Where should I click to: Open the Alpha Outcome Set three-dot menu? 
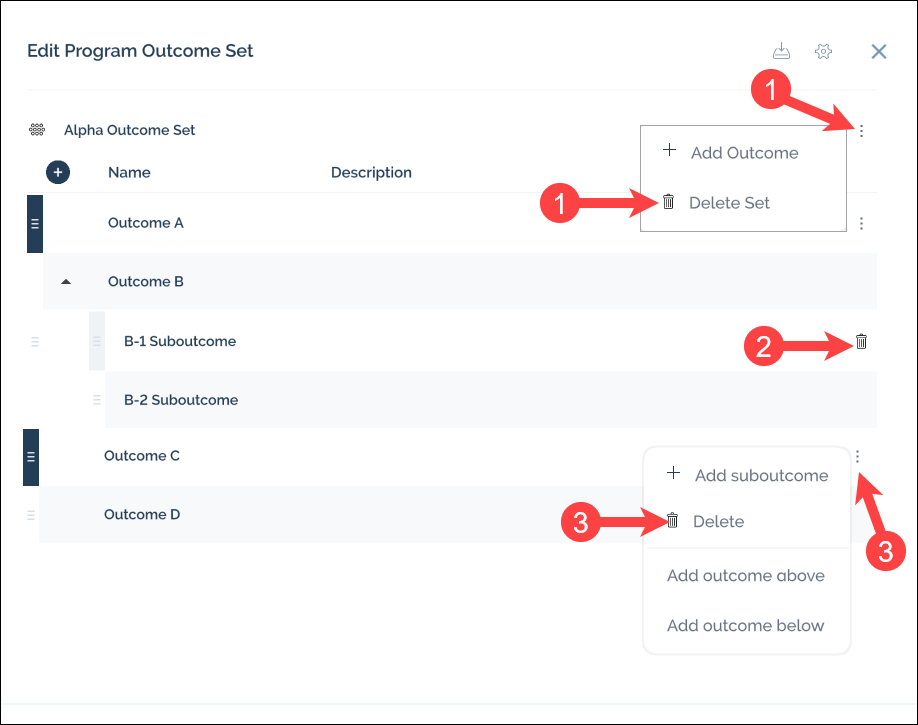tap(861, 131)
